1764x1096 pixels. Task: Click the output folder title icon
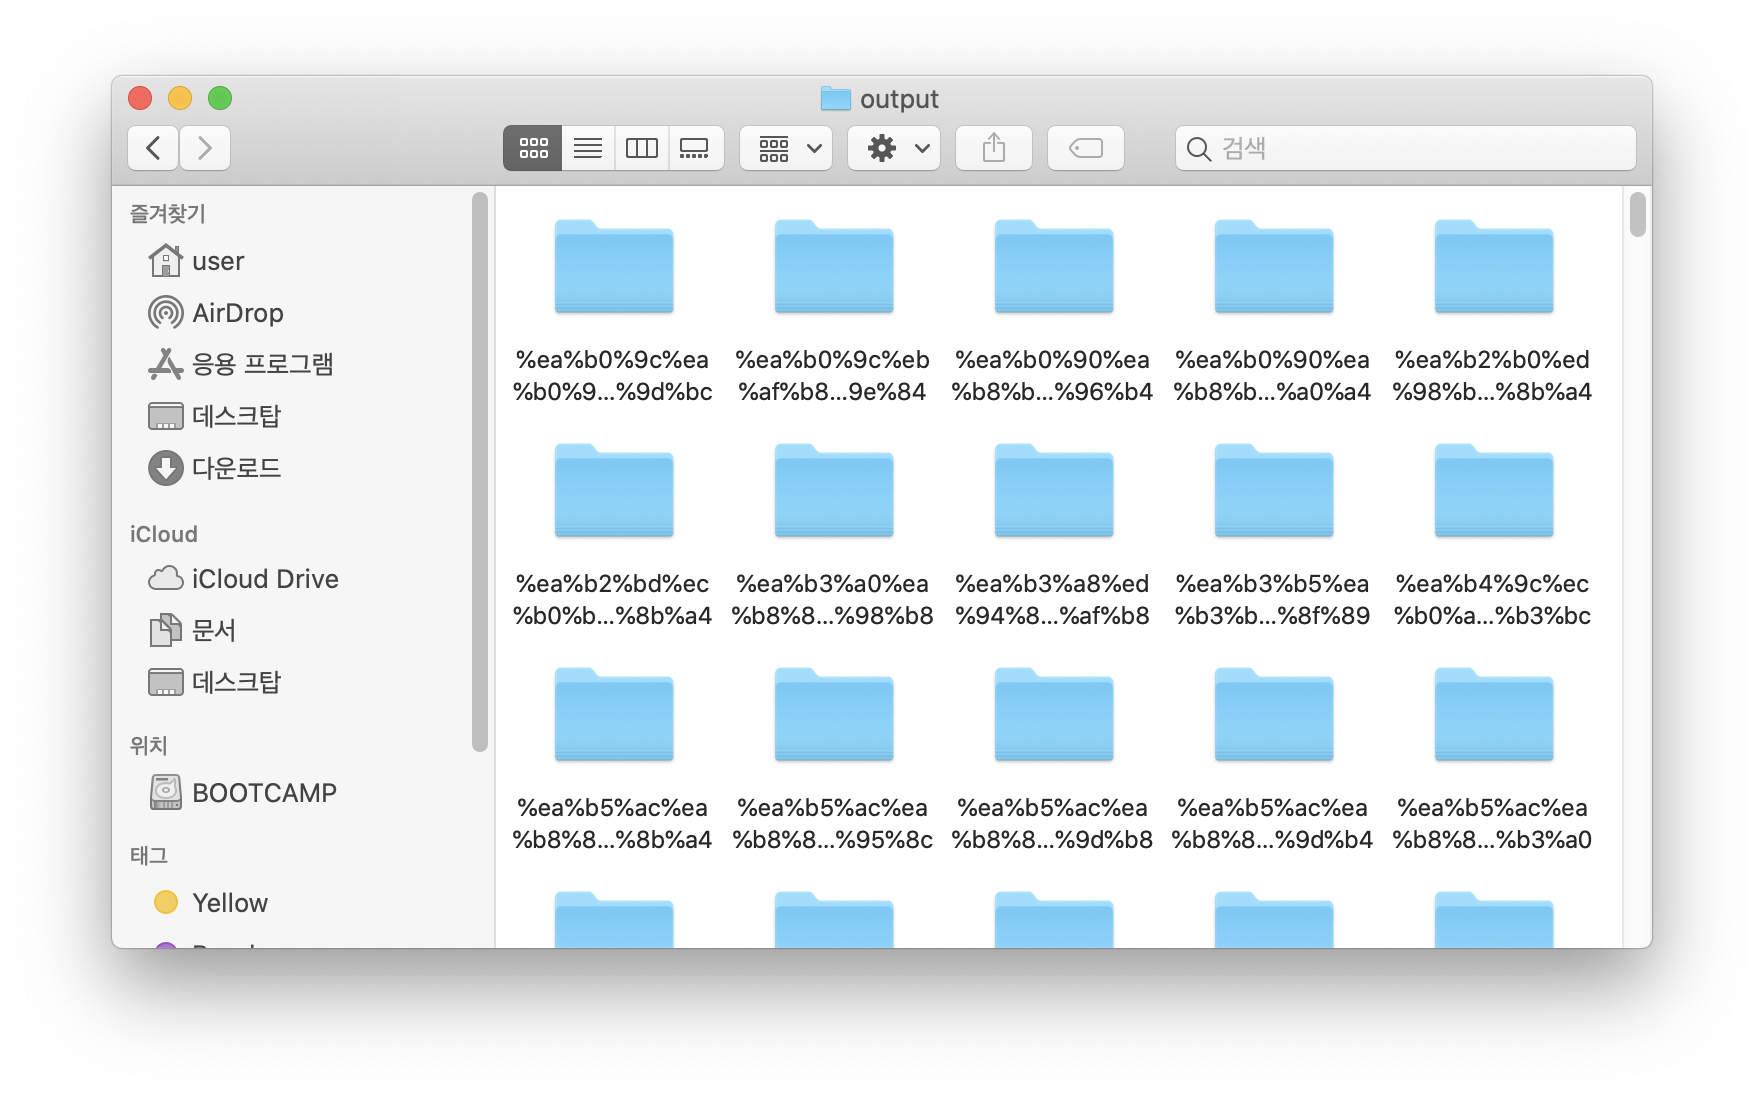835,98
